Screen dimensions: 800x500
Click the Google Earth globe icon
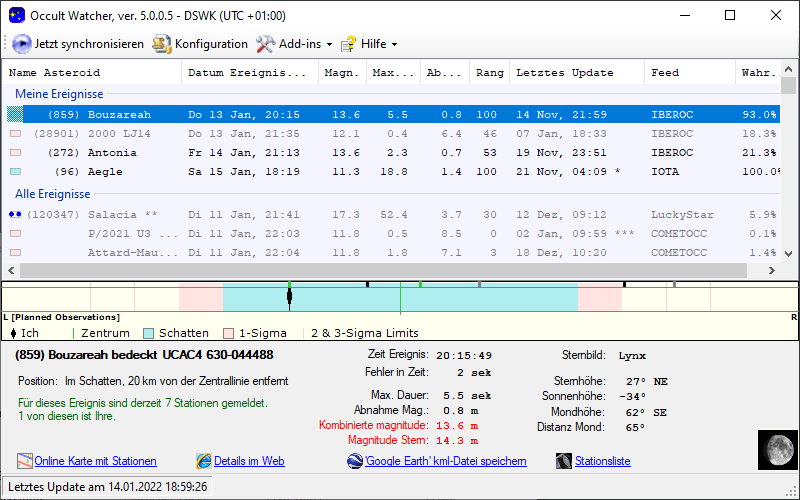pos(355,461)
